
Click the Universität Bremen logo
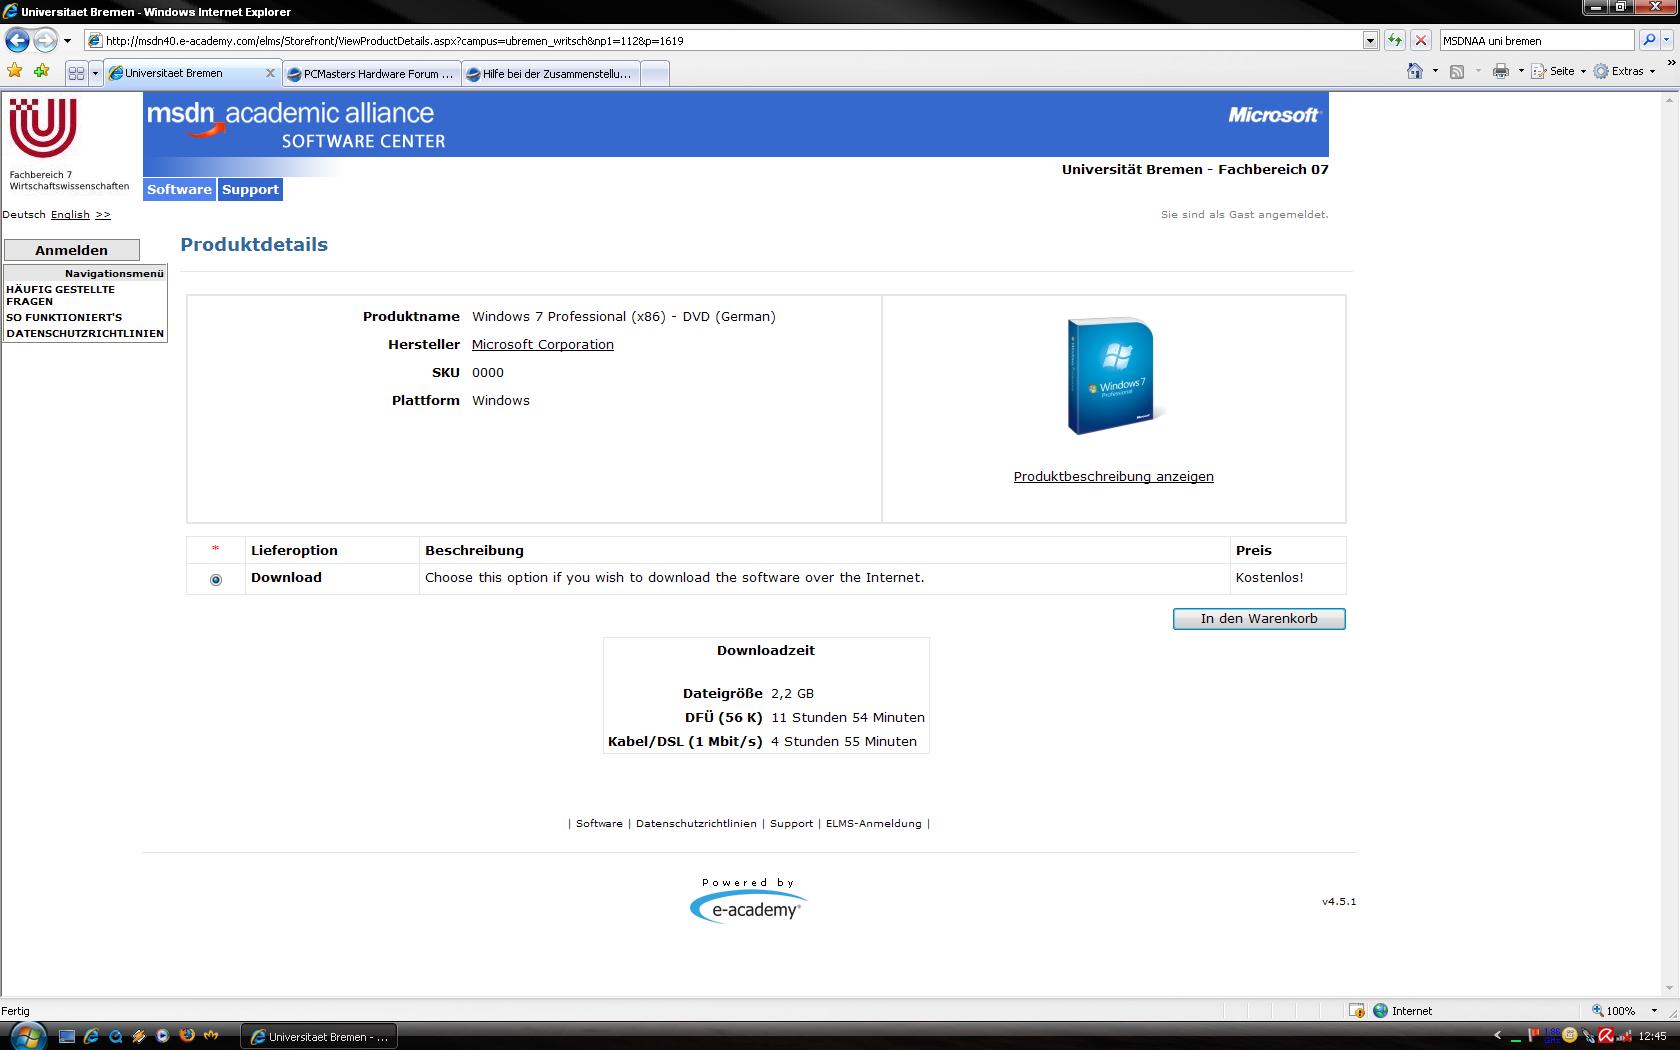[x=43, y=128]
